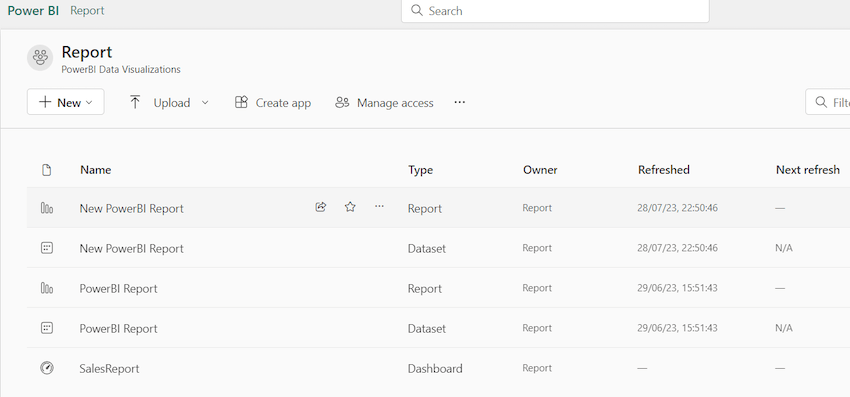The image size is (850, 397).
Task: Click the Upload arrow icon
Action: [135, 102]
